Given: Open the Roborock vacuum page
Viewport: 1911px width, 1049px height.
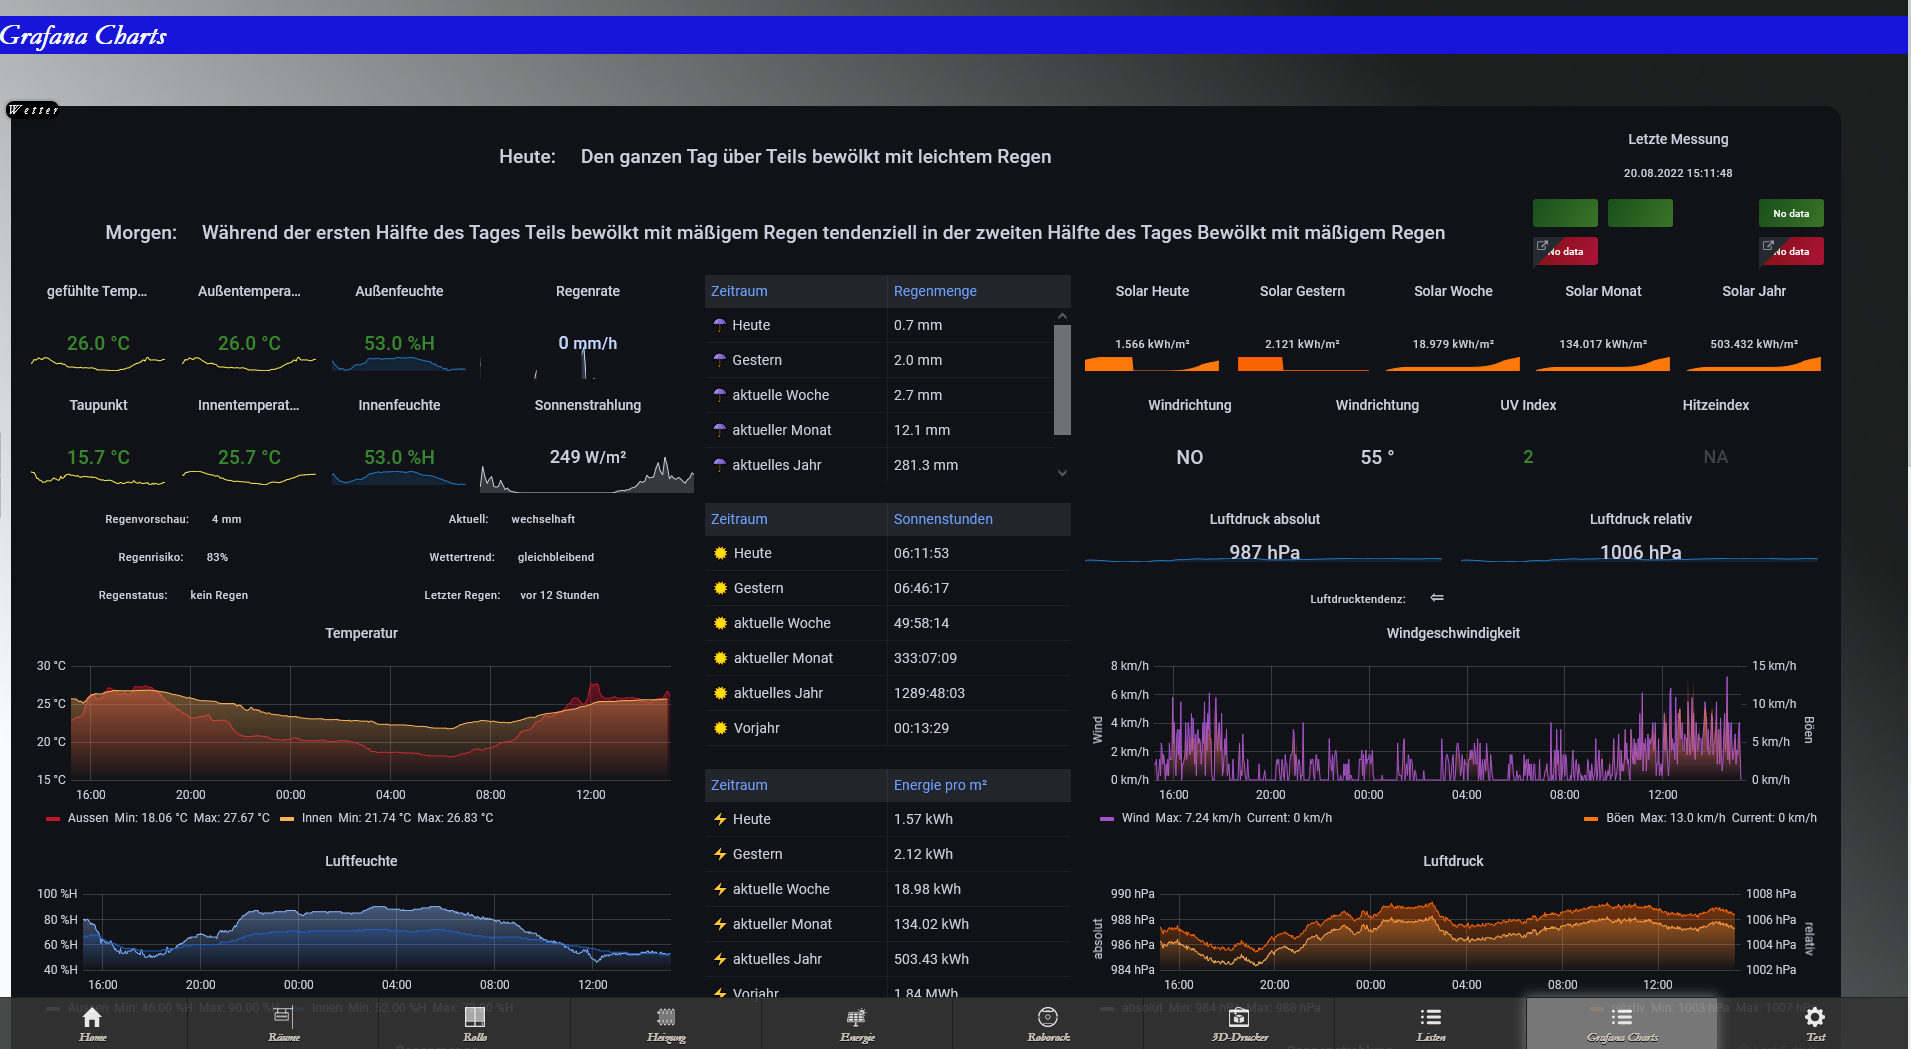Looking at the screenshot, I should pyautogui.click(x=1048, y=1023).
